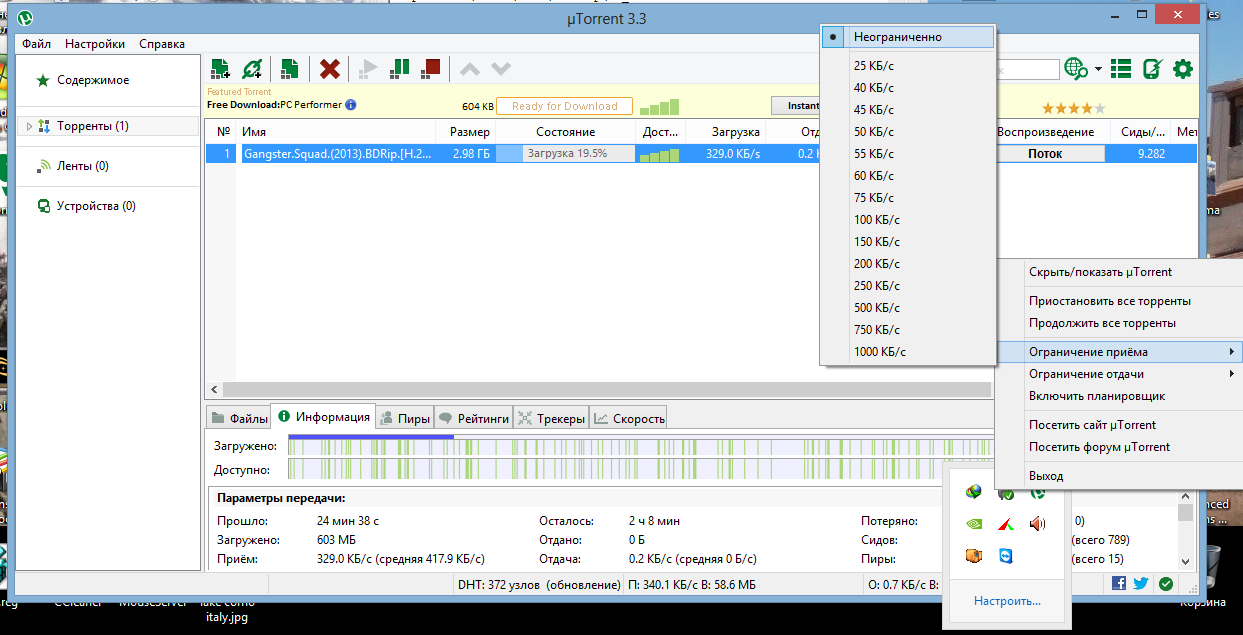
Task: Move torrent up with the queue arrow
Action: point(469,69)
